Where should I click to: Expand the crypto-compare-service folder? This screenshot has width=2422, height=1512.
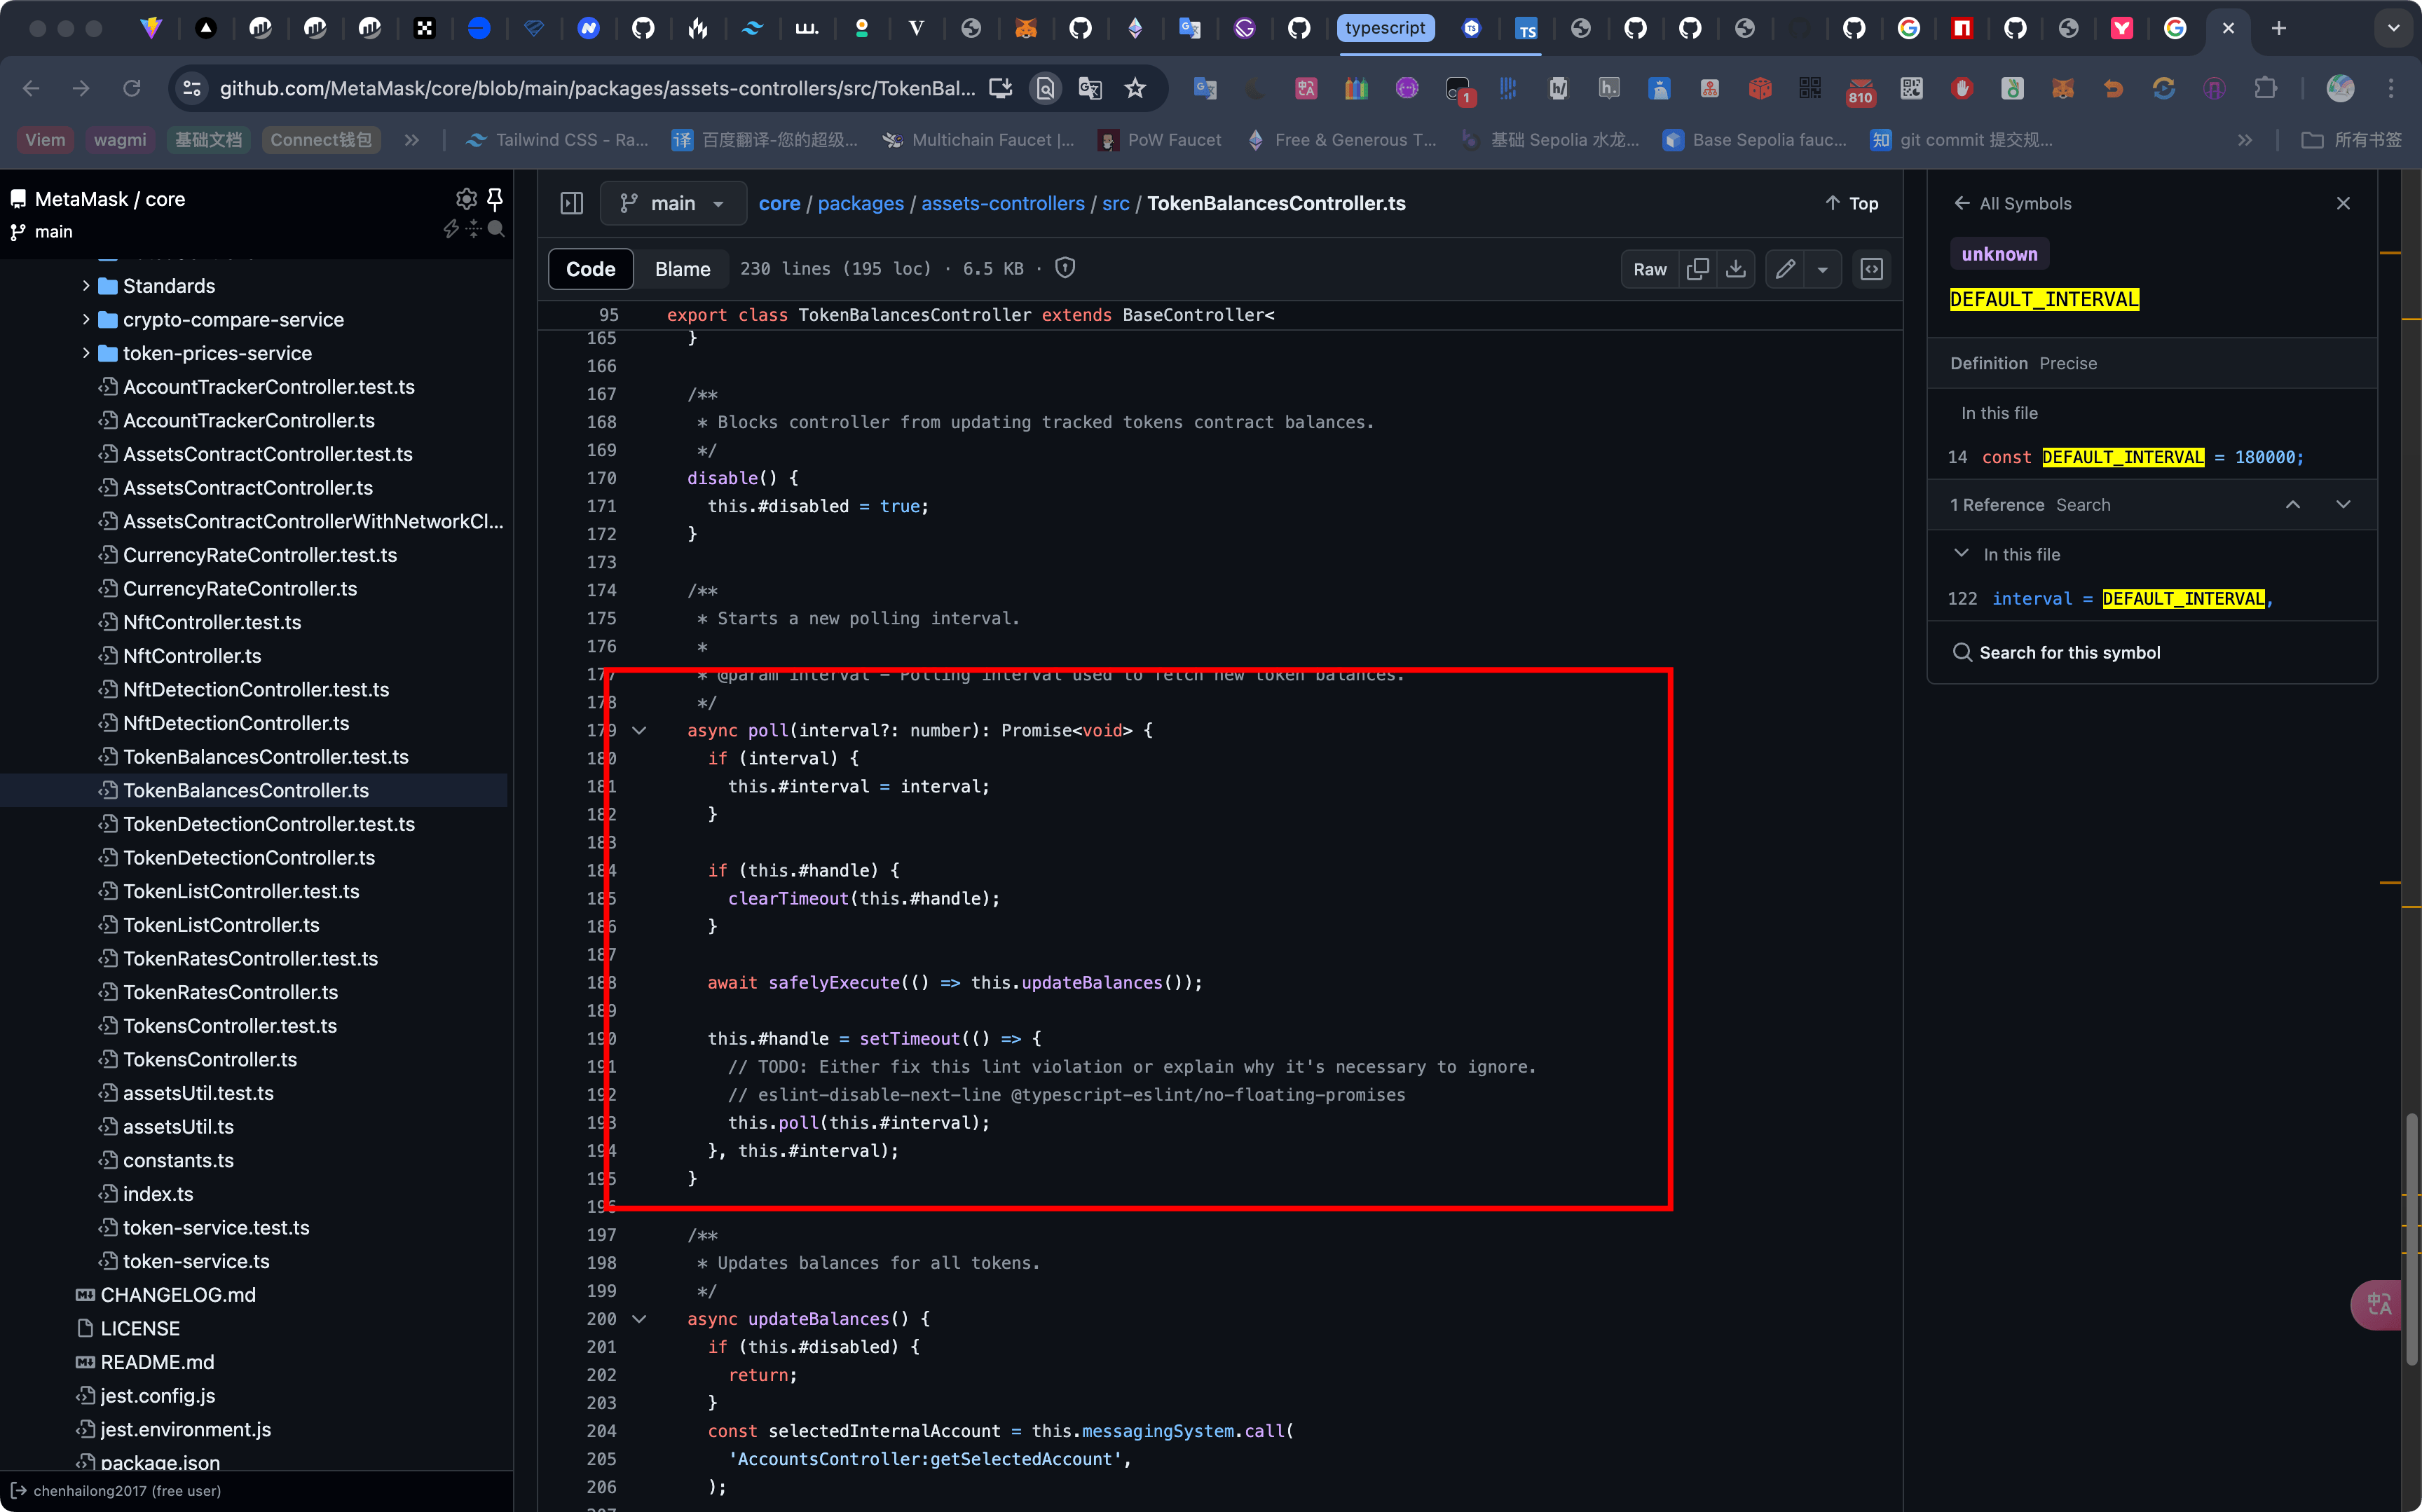[x=86, y=320]
